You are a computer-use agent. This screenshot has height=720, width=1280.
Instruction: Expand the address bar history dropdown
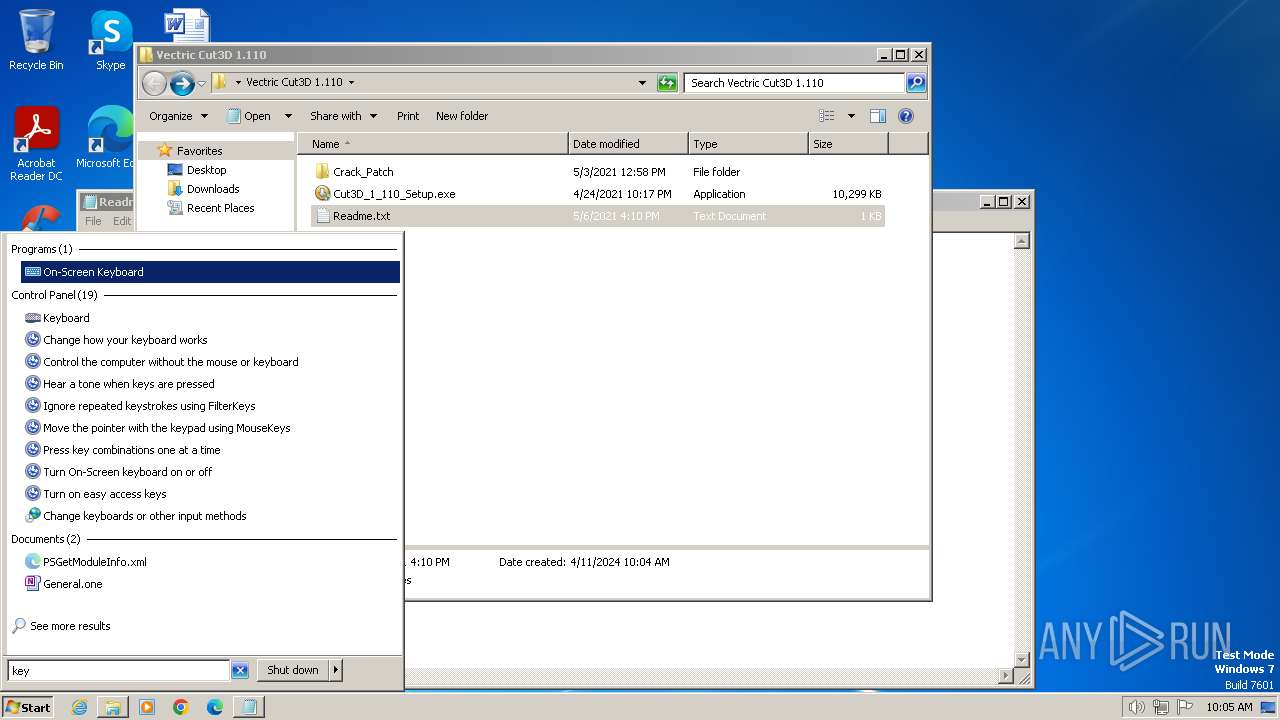click(x=642, y=83)
